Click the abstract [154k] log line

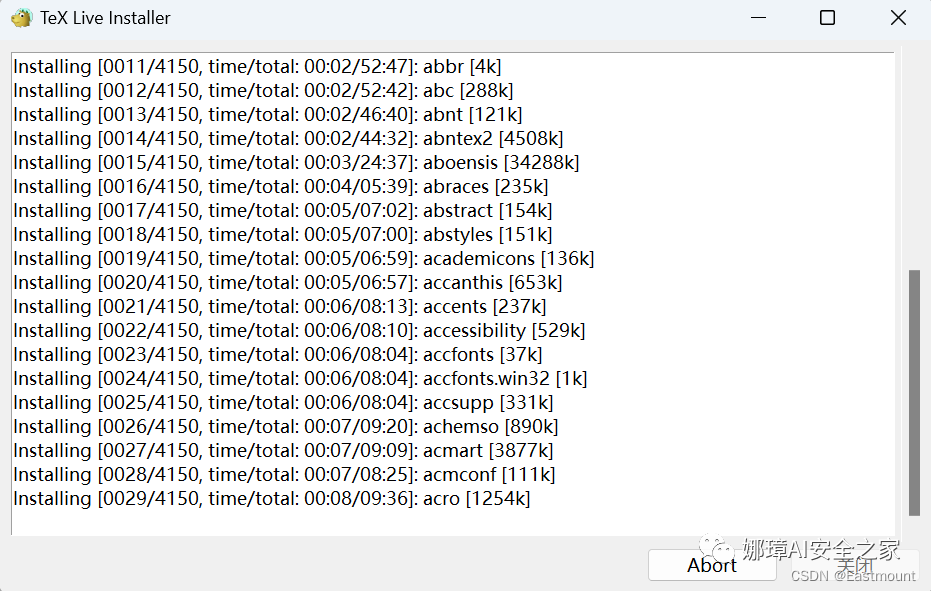pos(283,210)
